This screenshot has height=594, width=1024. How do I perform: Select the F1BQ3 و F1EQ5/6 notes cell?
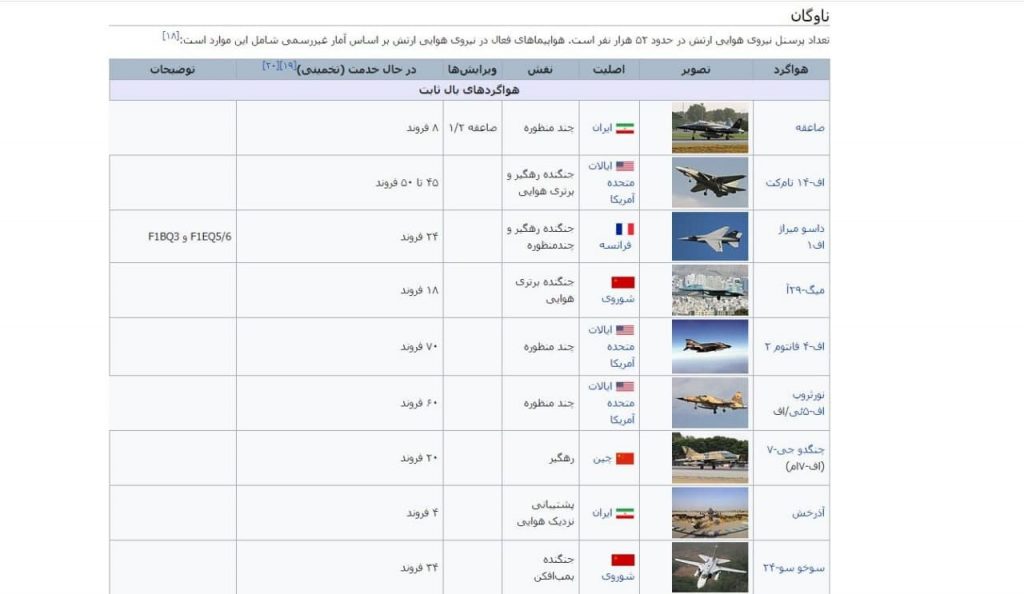coord(172,236)
